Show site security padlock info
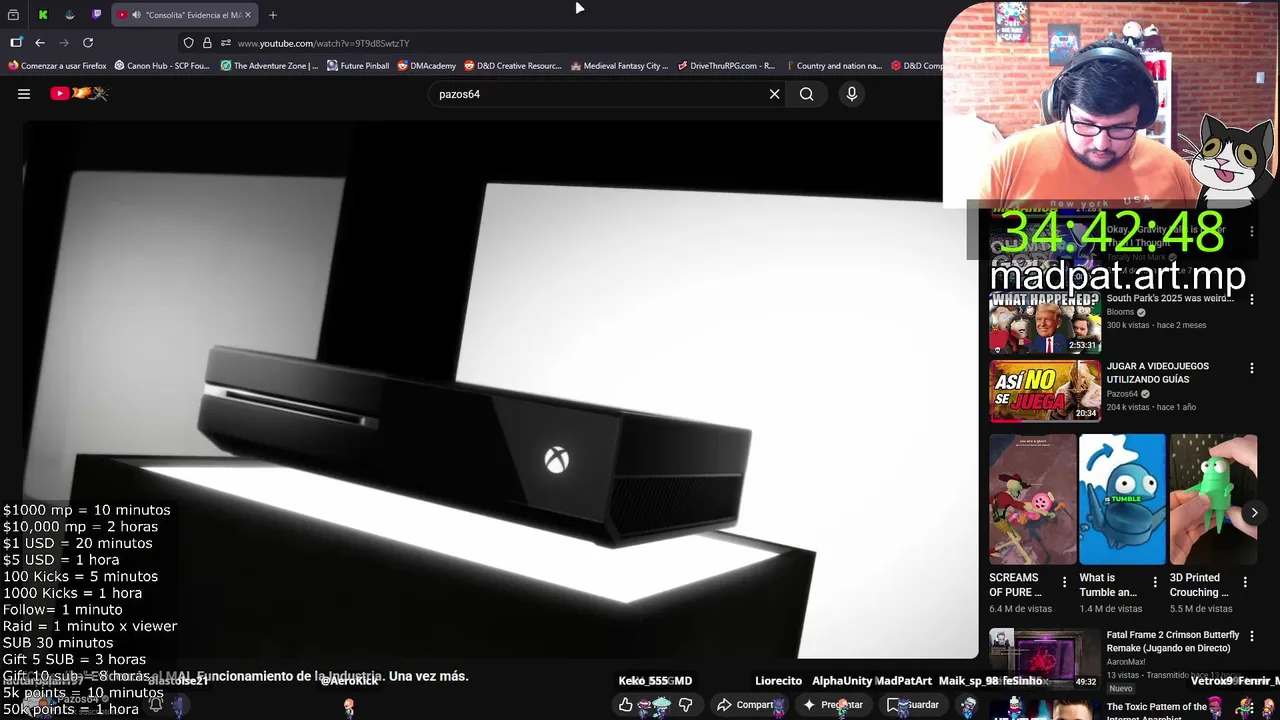1280x720 pixels. click(x=207, y=43)
